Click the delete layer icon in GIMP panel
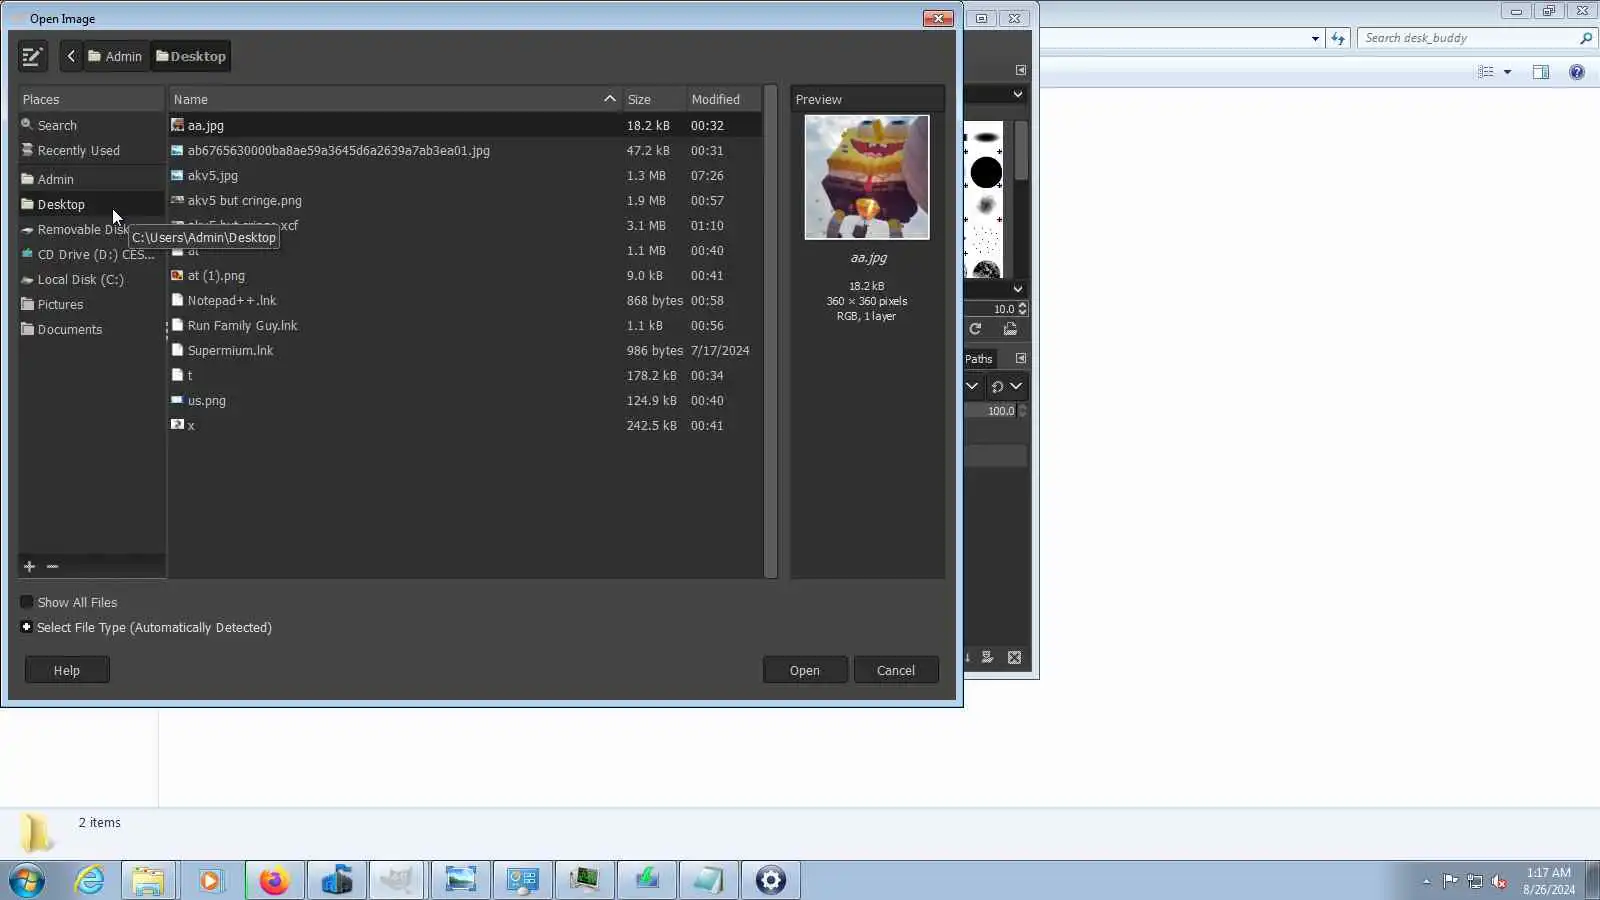This screenshot has width=1600, height=900. (x=1014, y=658)
